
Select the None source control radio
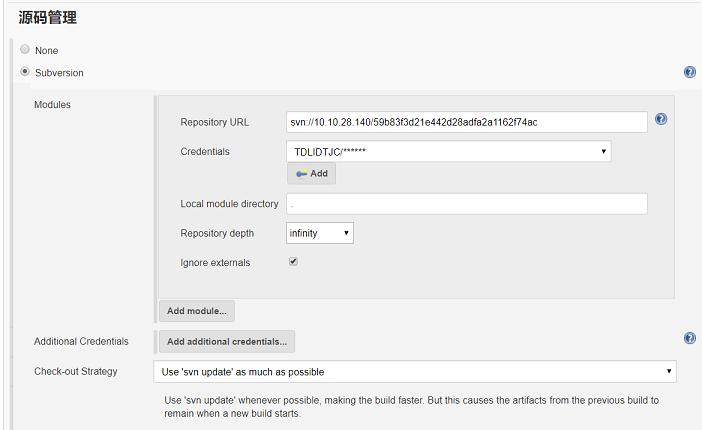(25, 49)
